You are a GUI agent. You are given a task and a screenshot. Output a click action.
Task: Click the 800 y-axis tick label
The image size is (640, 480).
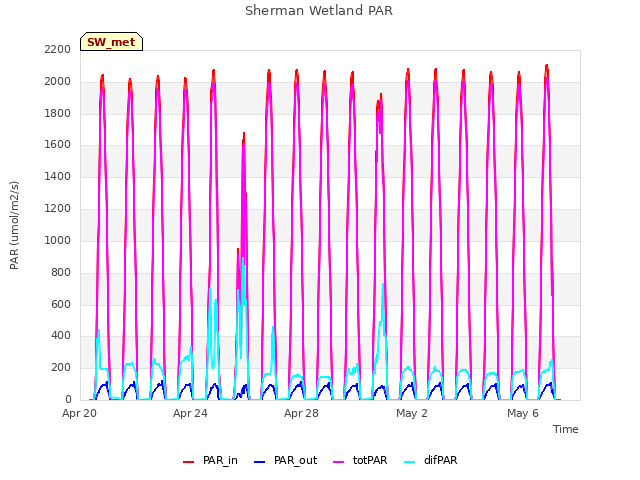tap(61, 272)
